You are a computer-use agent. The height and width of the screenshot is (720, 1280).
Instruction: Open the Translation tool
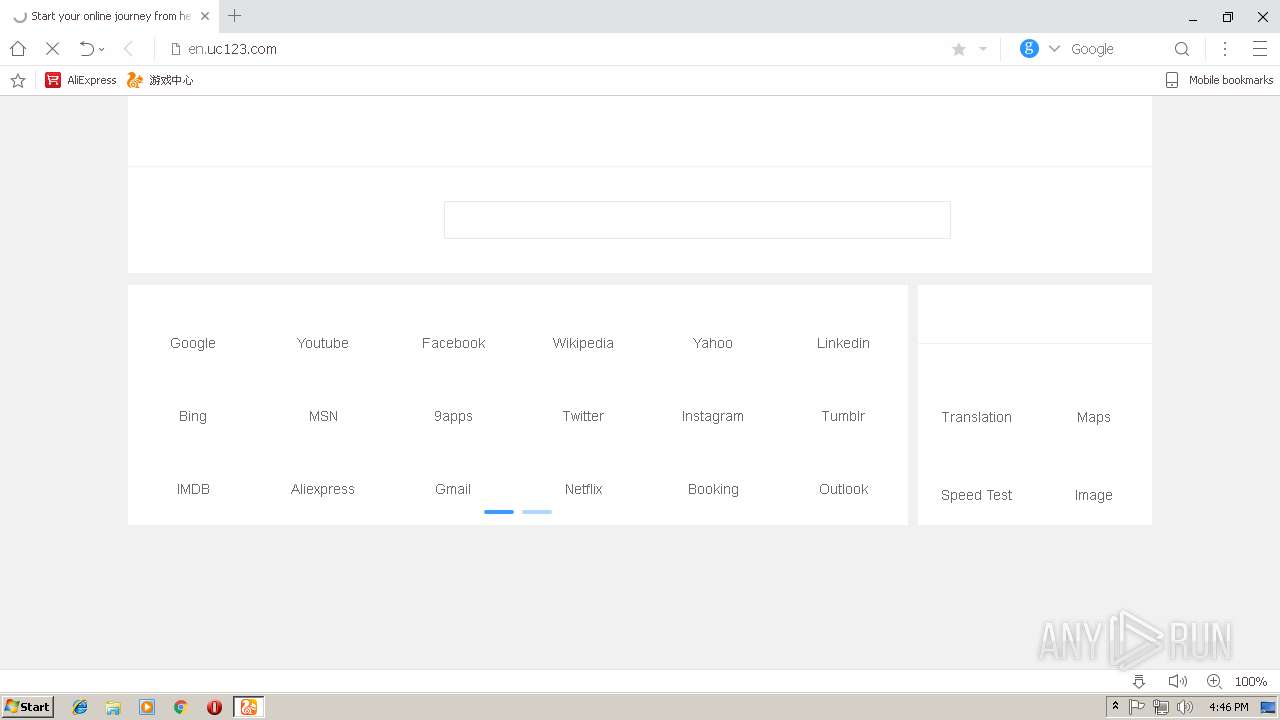click(976, 417)
